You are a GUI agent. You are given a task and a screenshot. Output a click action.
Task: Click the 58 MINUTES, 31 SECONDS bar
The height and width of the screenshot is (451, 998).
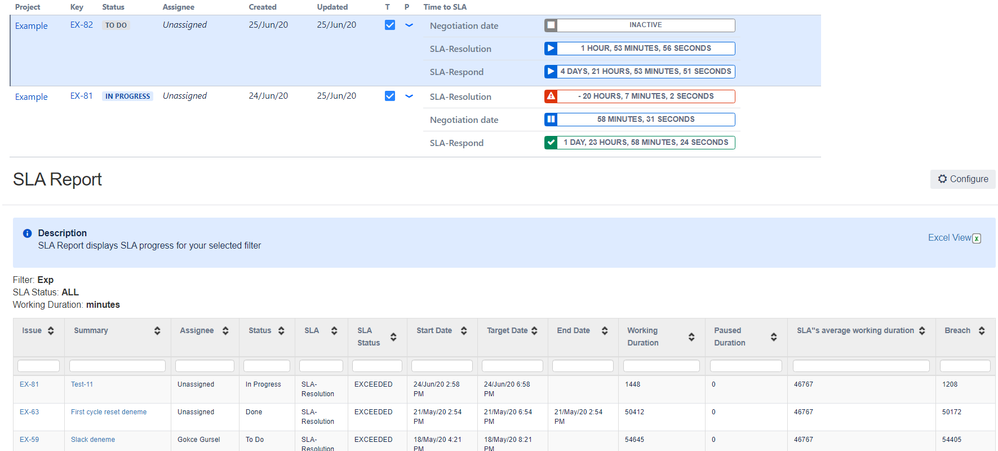tap(640, 119)
